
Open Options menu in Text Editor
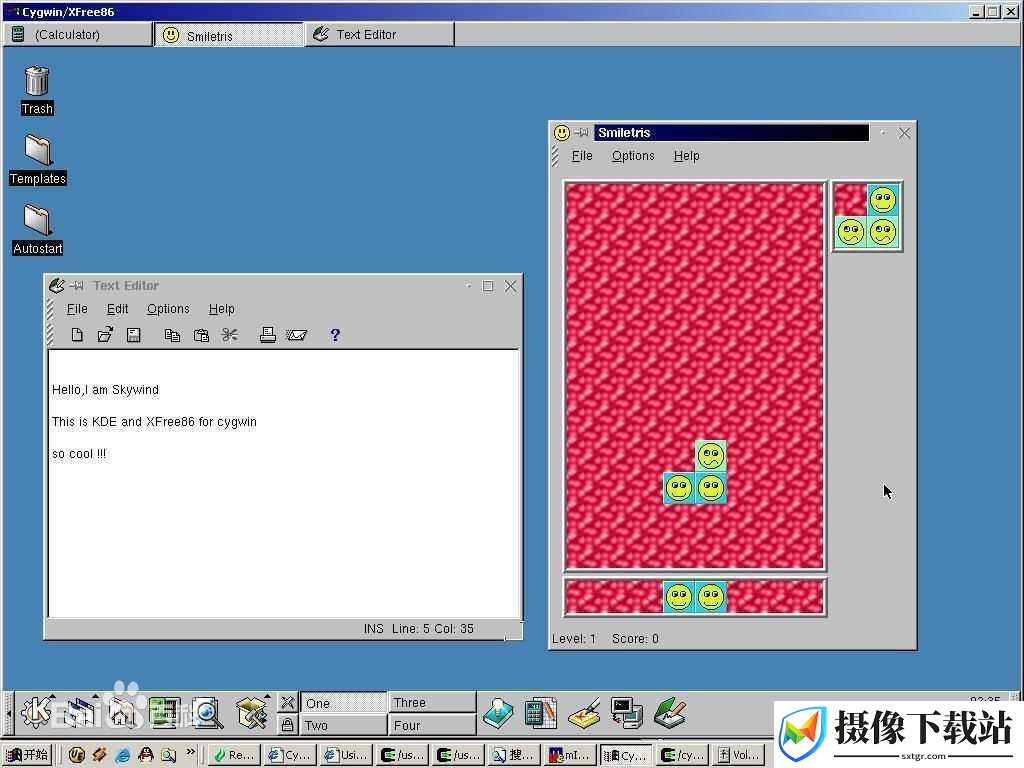[168, 309]
